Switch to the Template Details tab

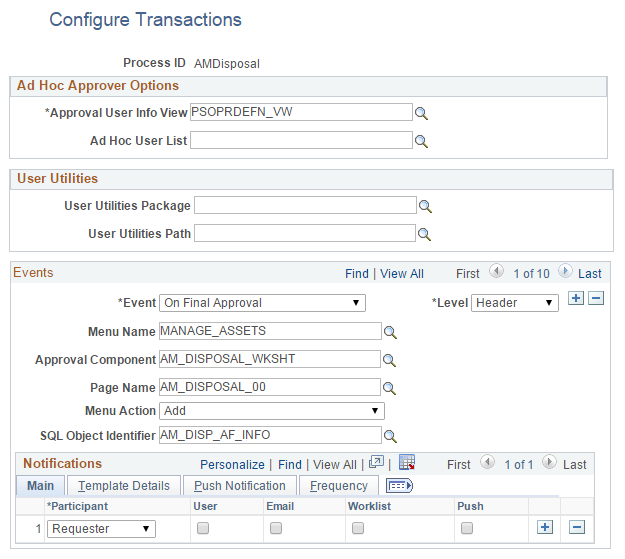coord(124,486)
